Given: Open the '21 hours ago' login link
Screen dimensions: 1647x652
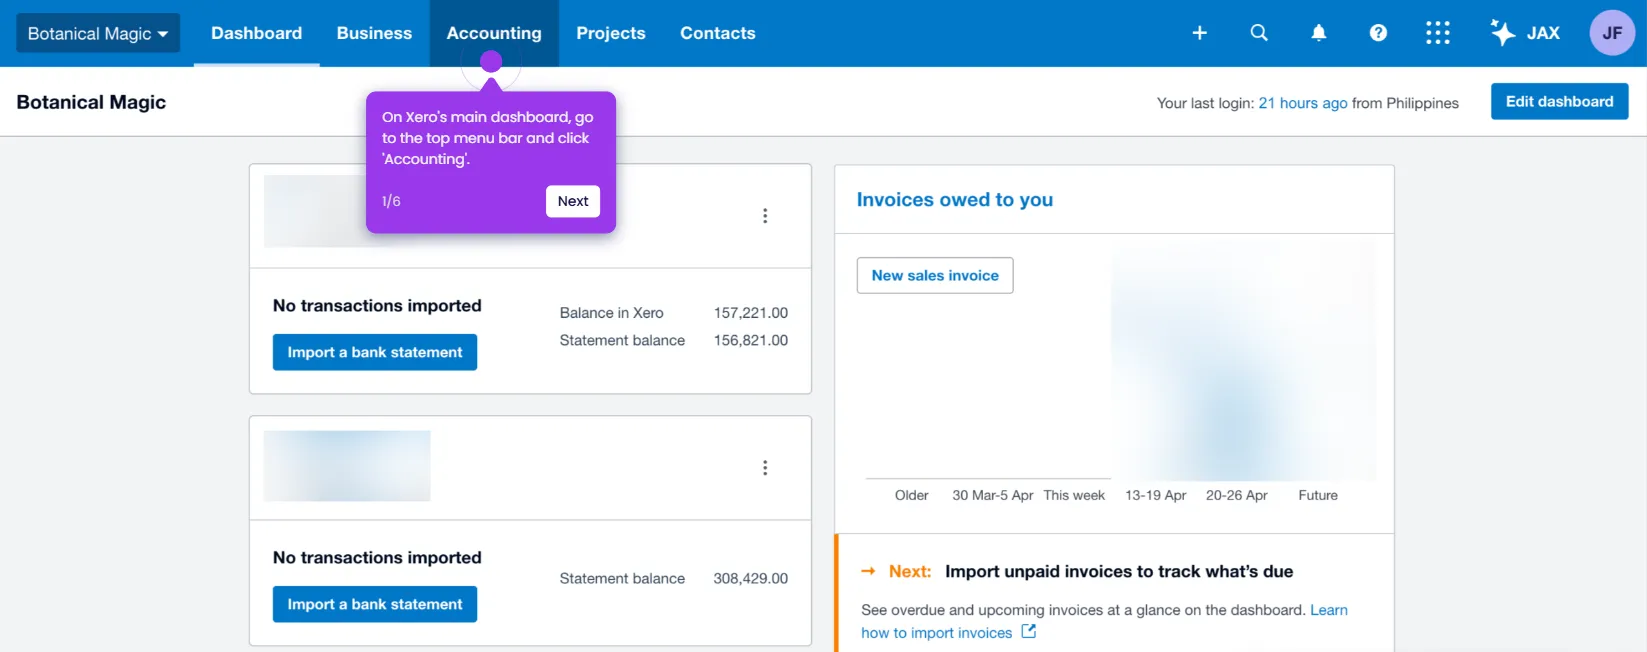Looking at the screenshot, I should [1302, 103].
